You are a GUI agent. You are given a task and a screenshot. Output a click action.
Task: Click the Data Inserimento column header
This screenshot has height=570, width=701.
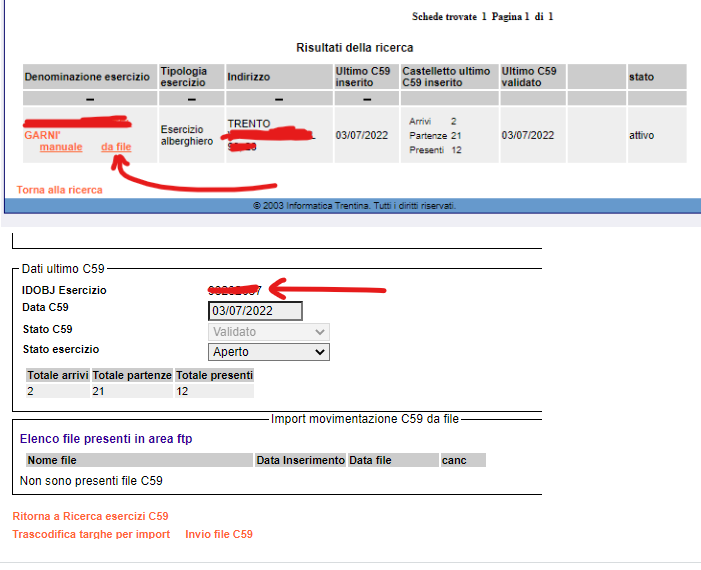[300, 461]
